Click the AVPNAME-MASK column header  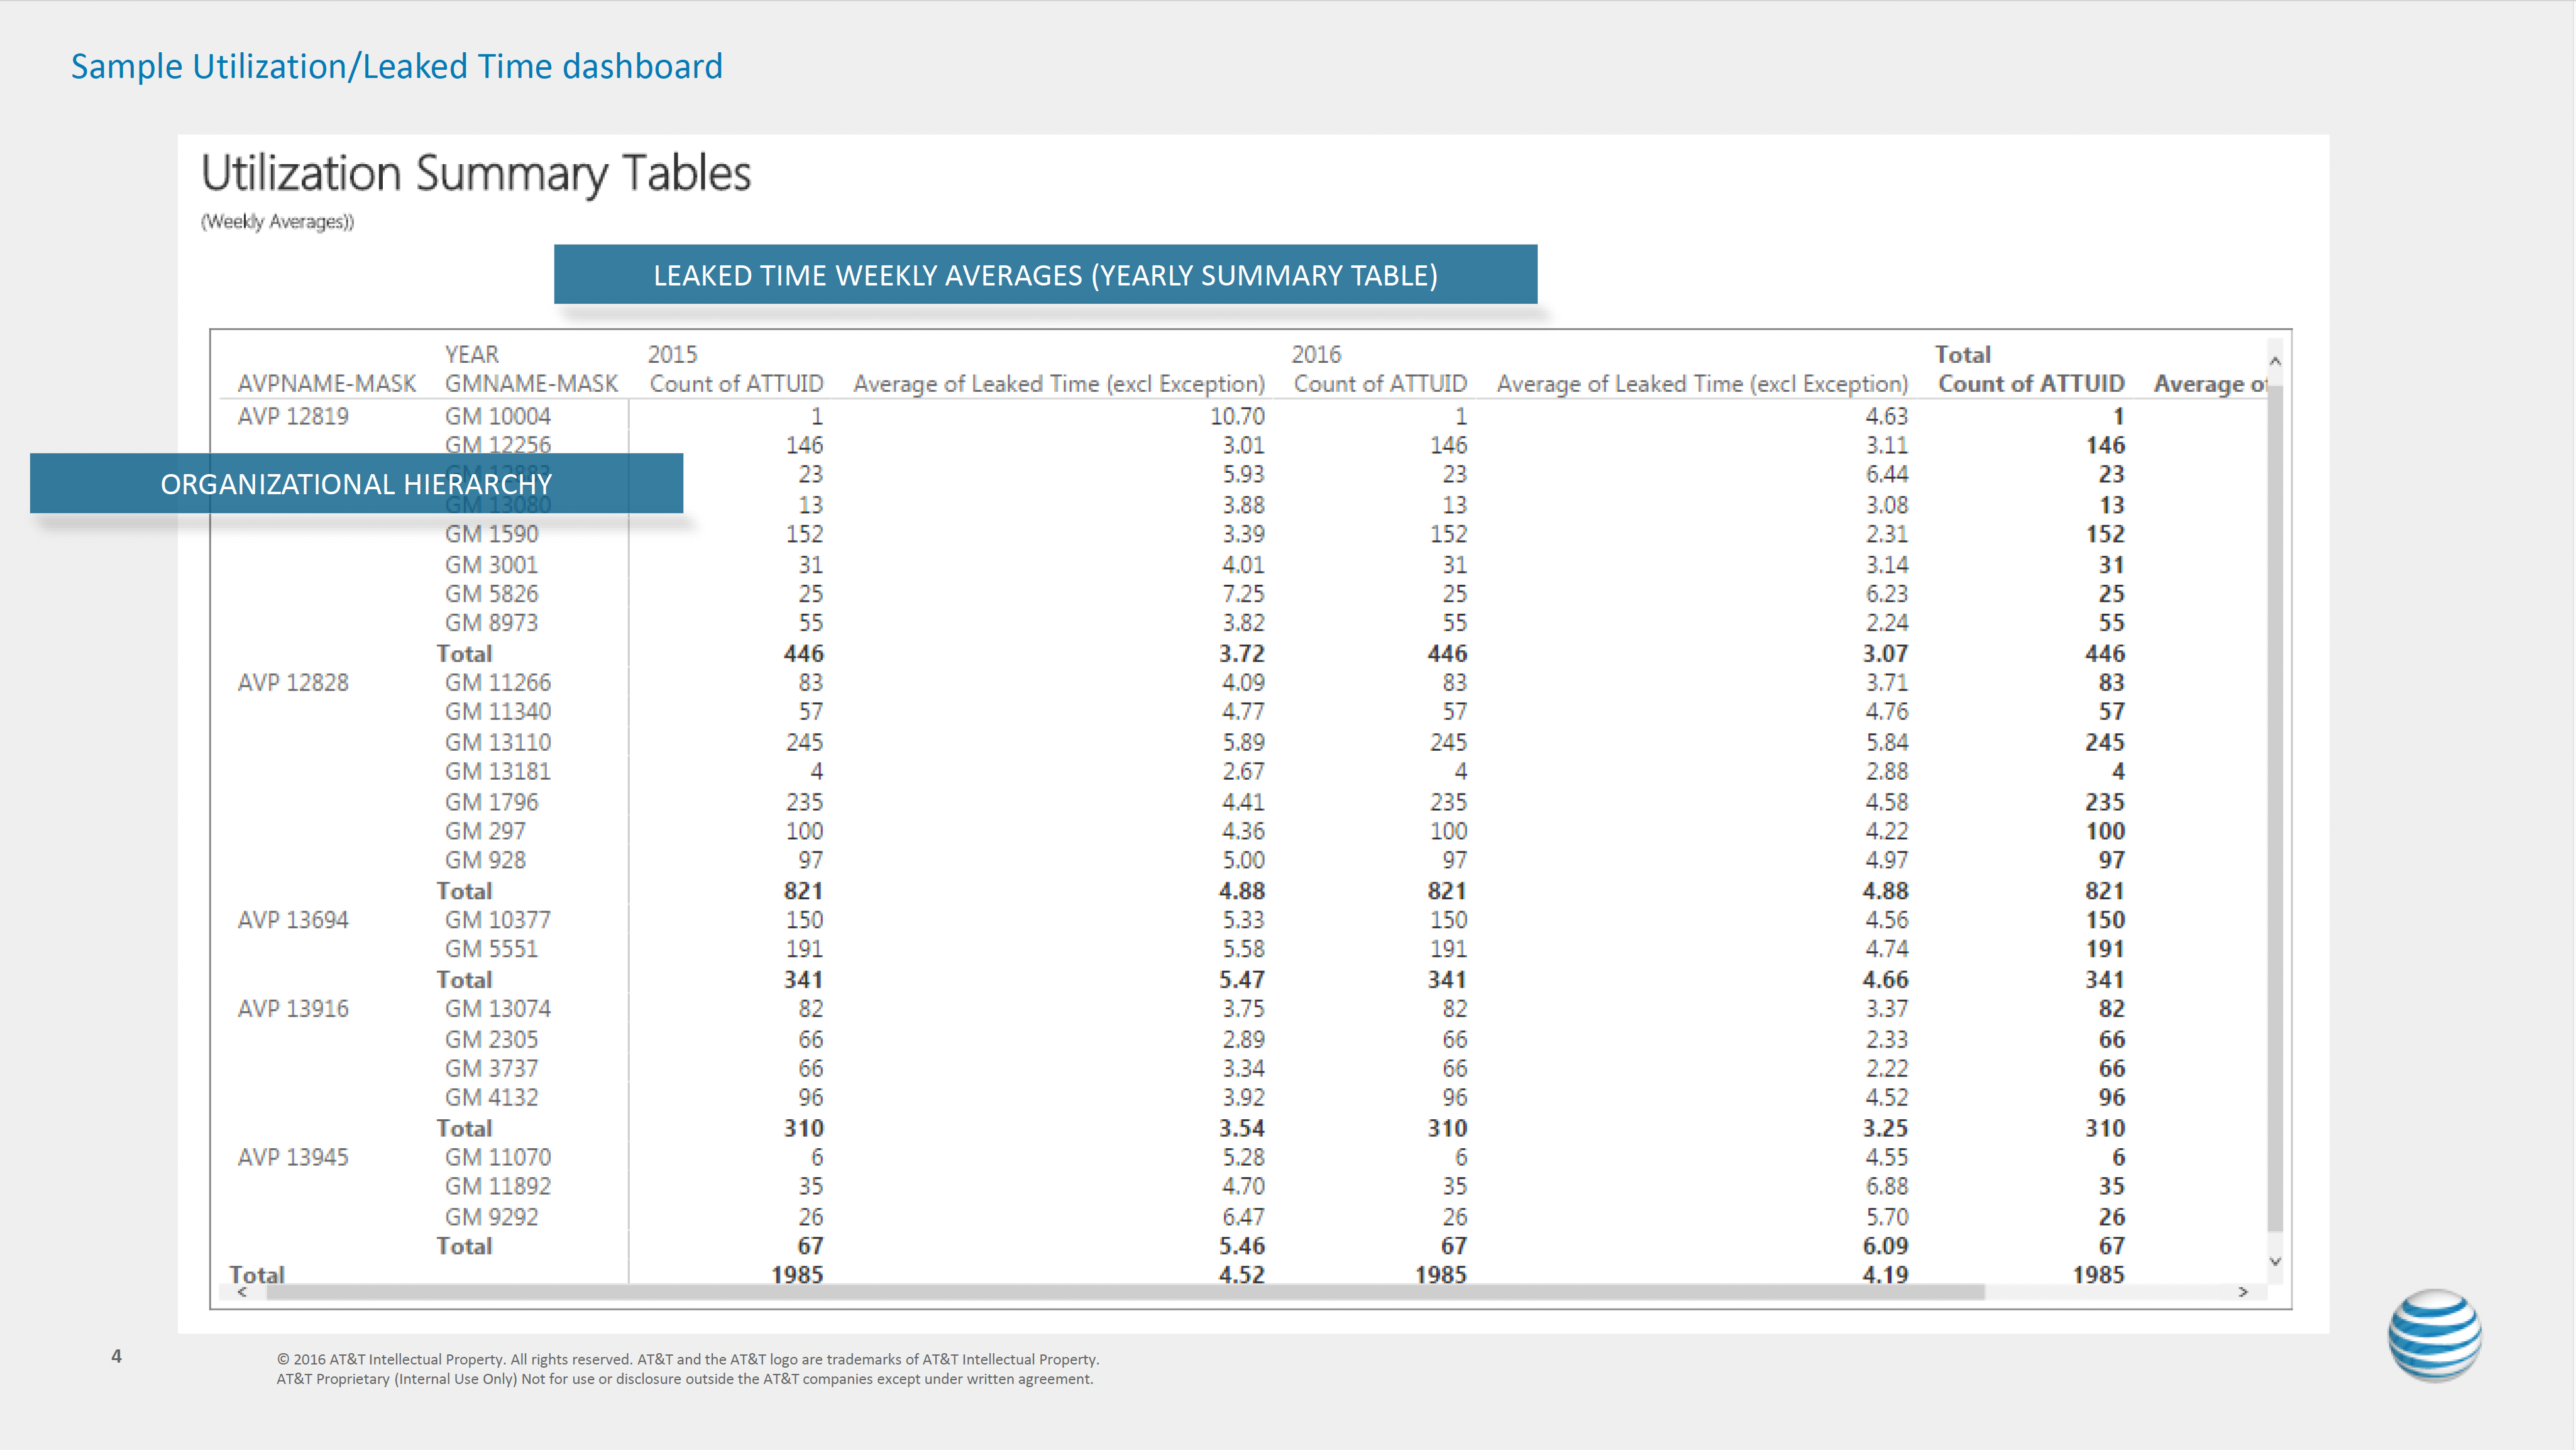[326, 384]
